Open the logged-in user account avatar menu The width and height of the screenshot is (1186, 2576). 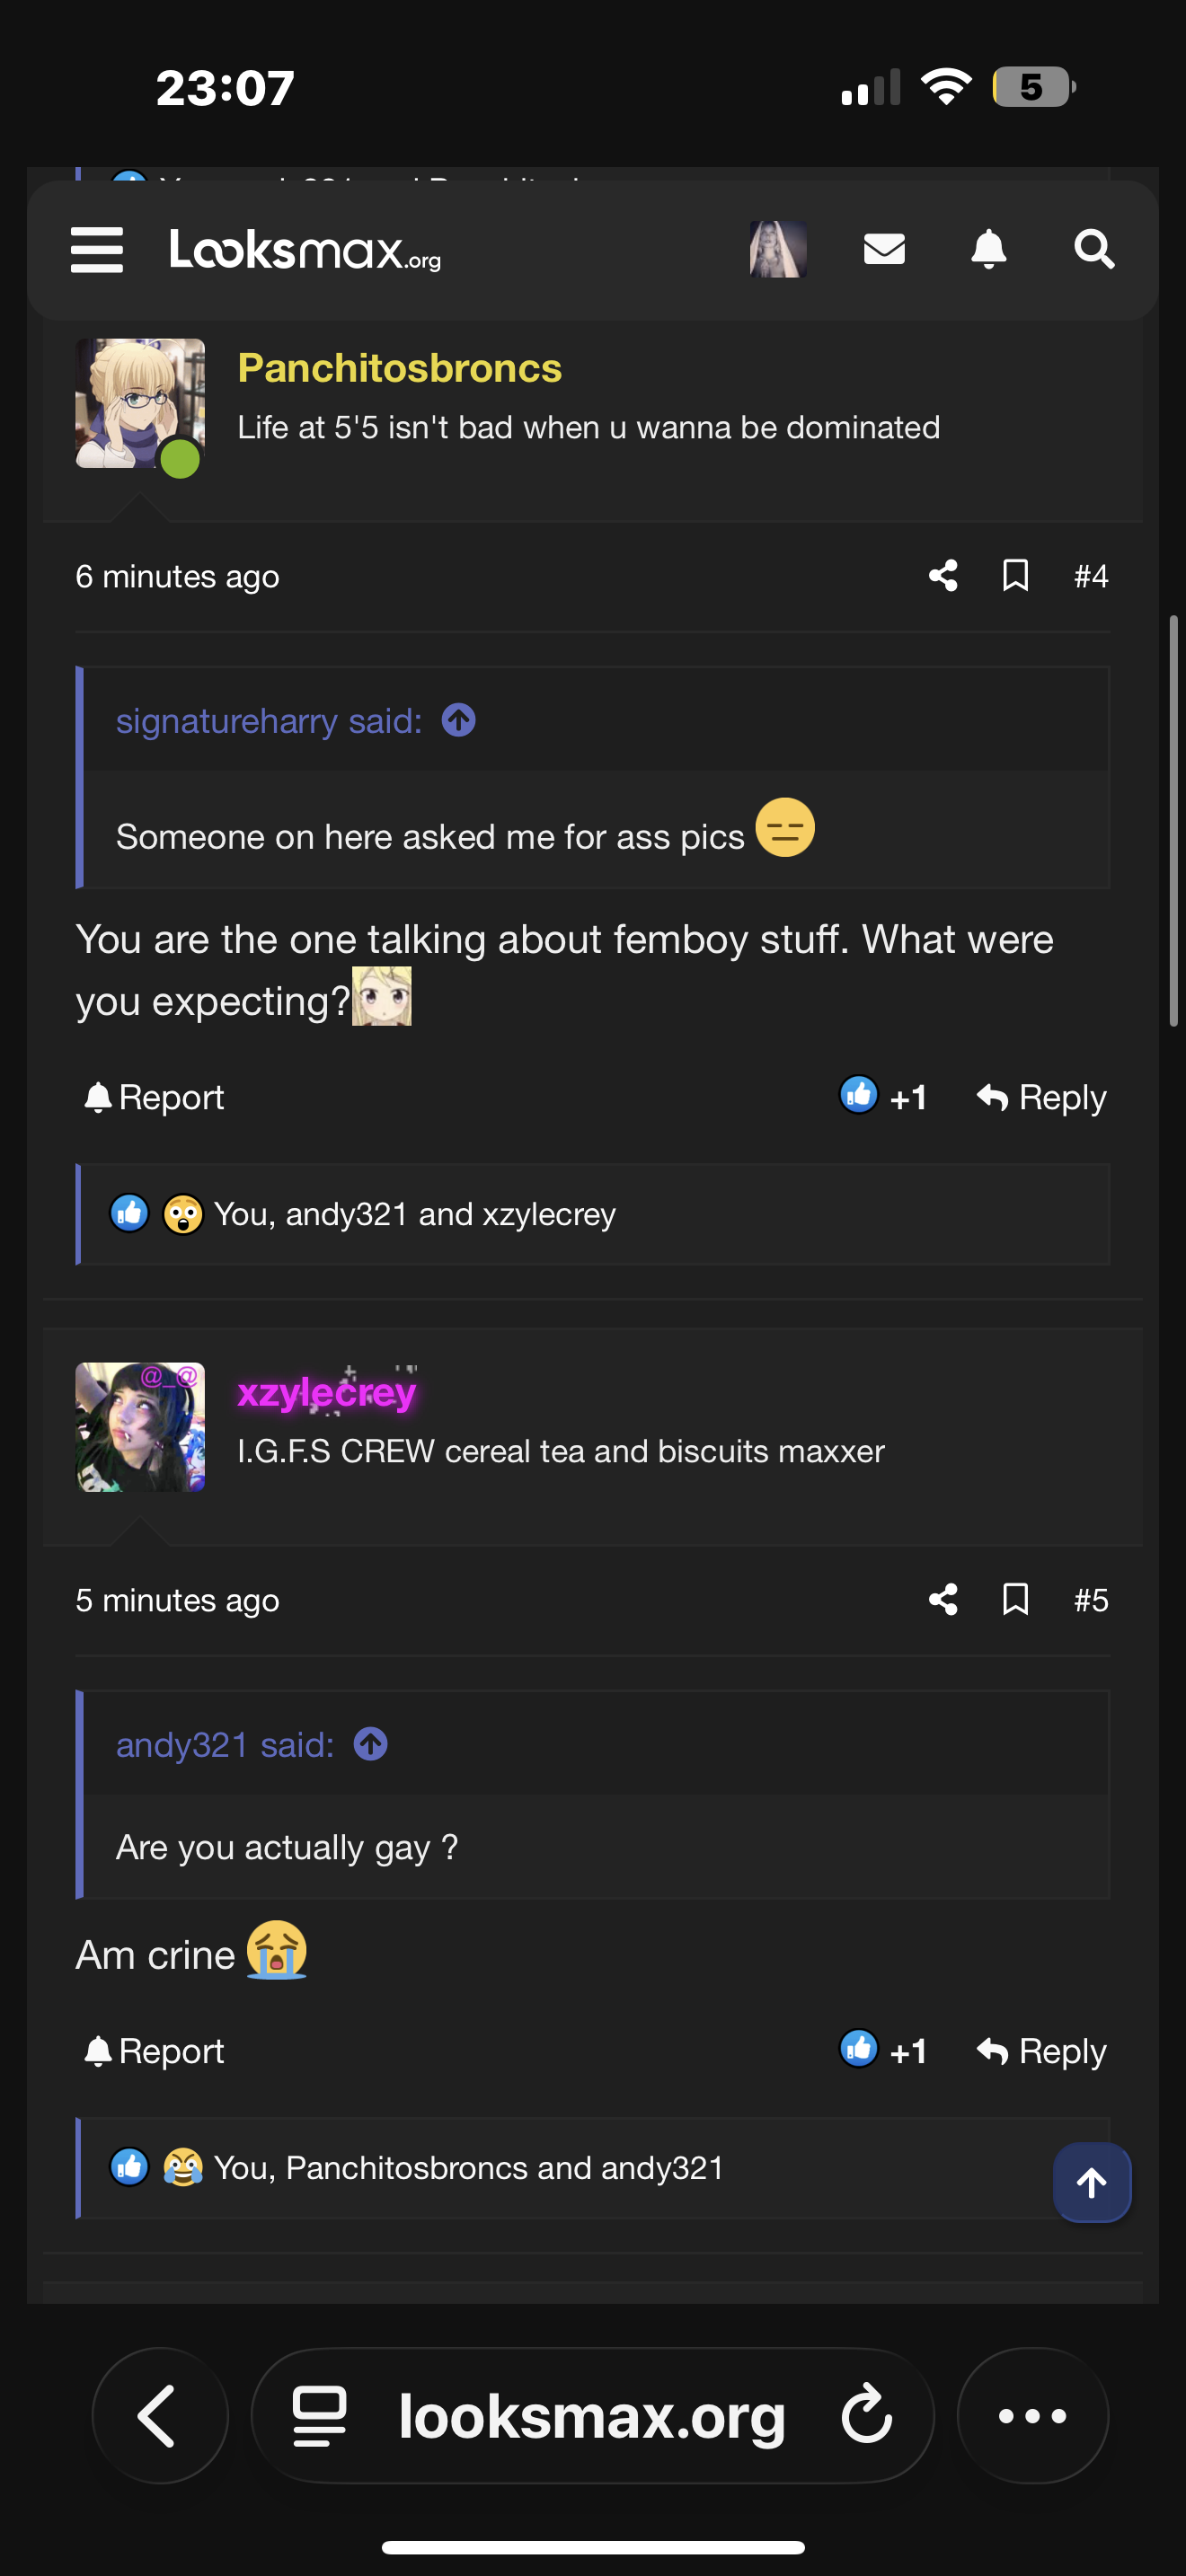tap(778, 249)
